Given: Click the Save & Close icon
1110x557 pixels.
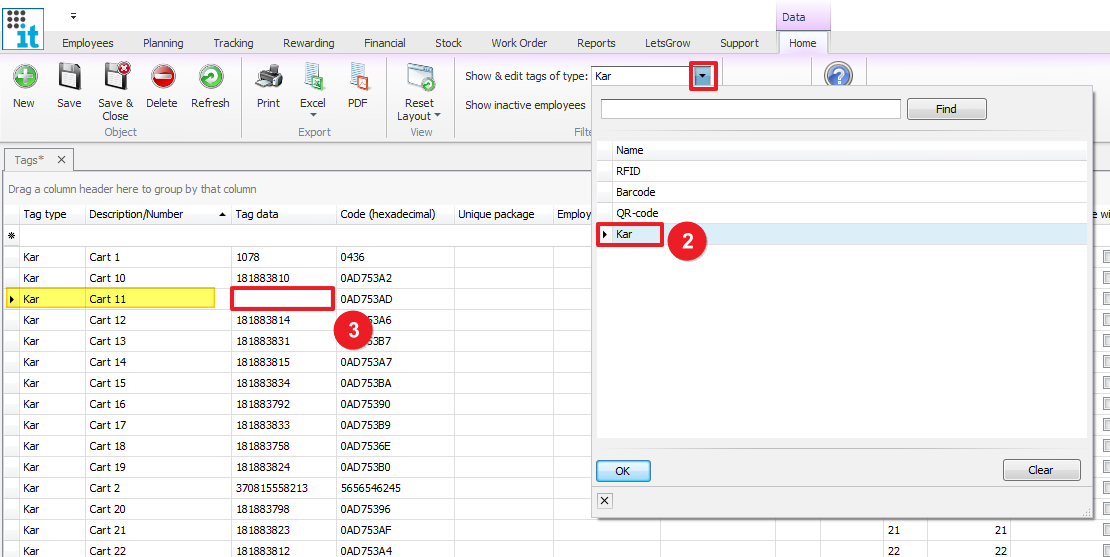Looking at the screenshot, I should pyautogui.click(x=115, y=76).
